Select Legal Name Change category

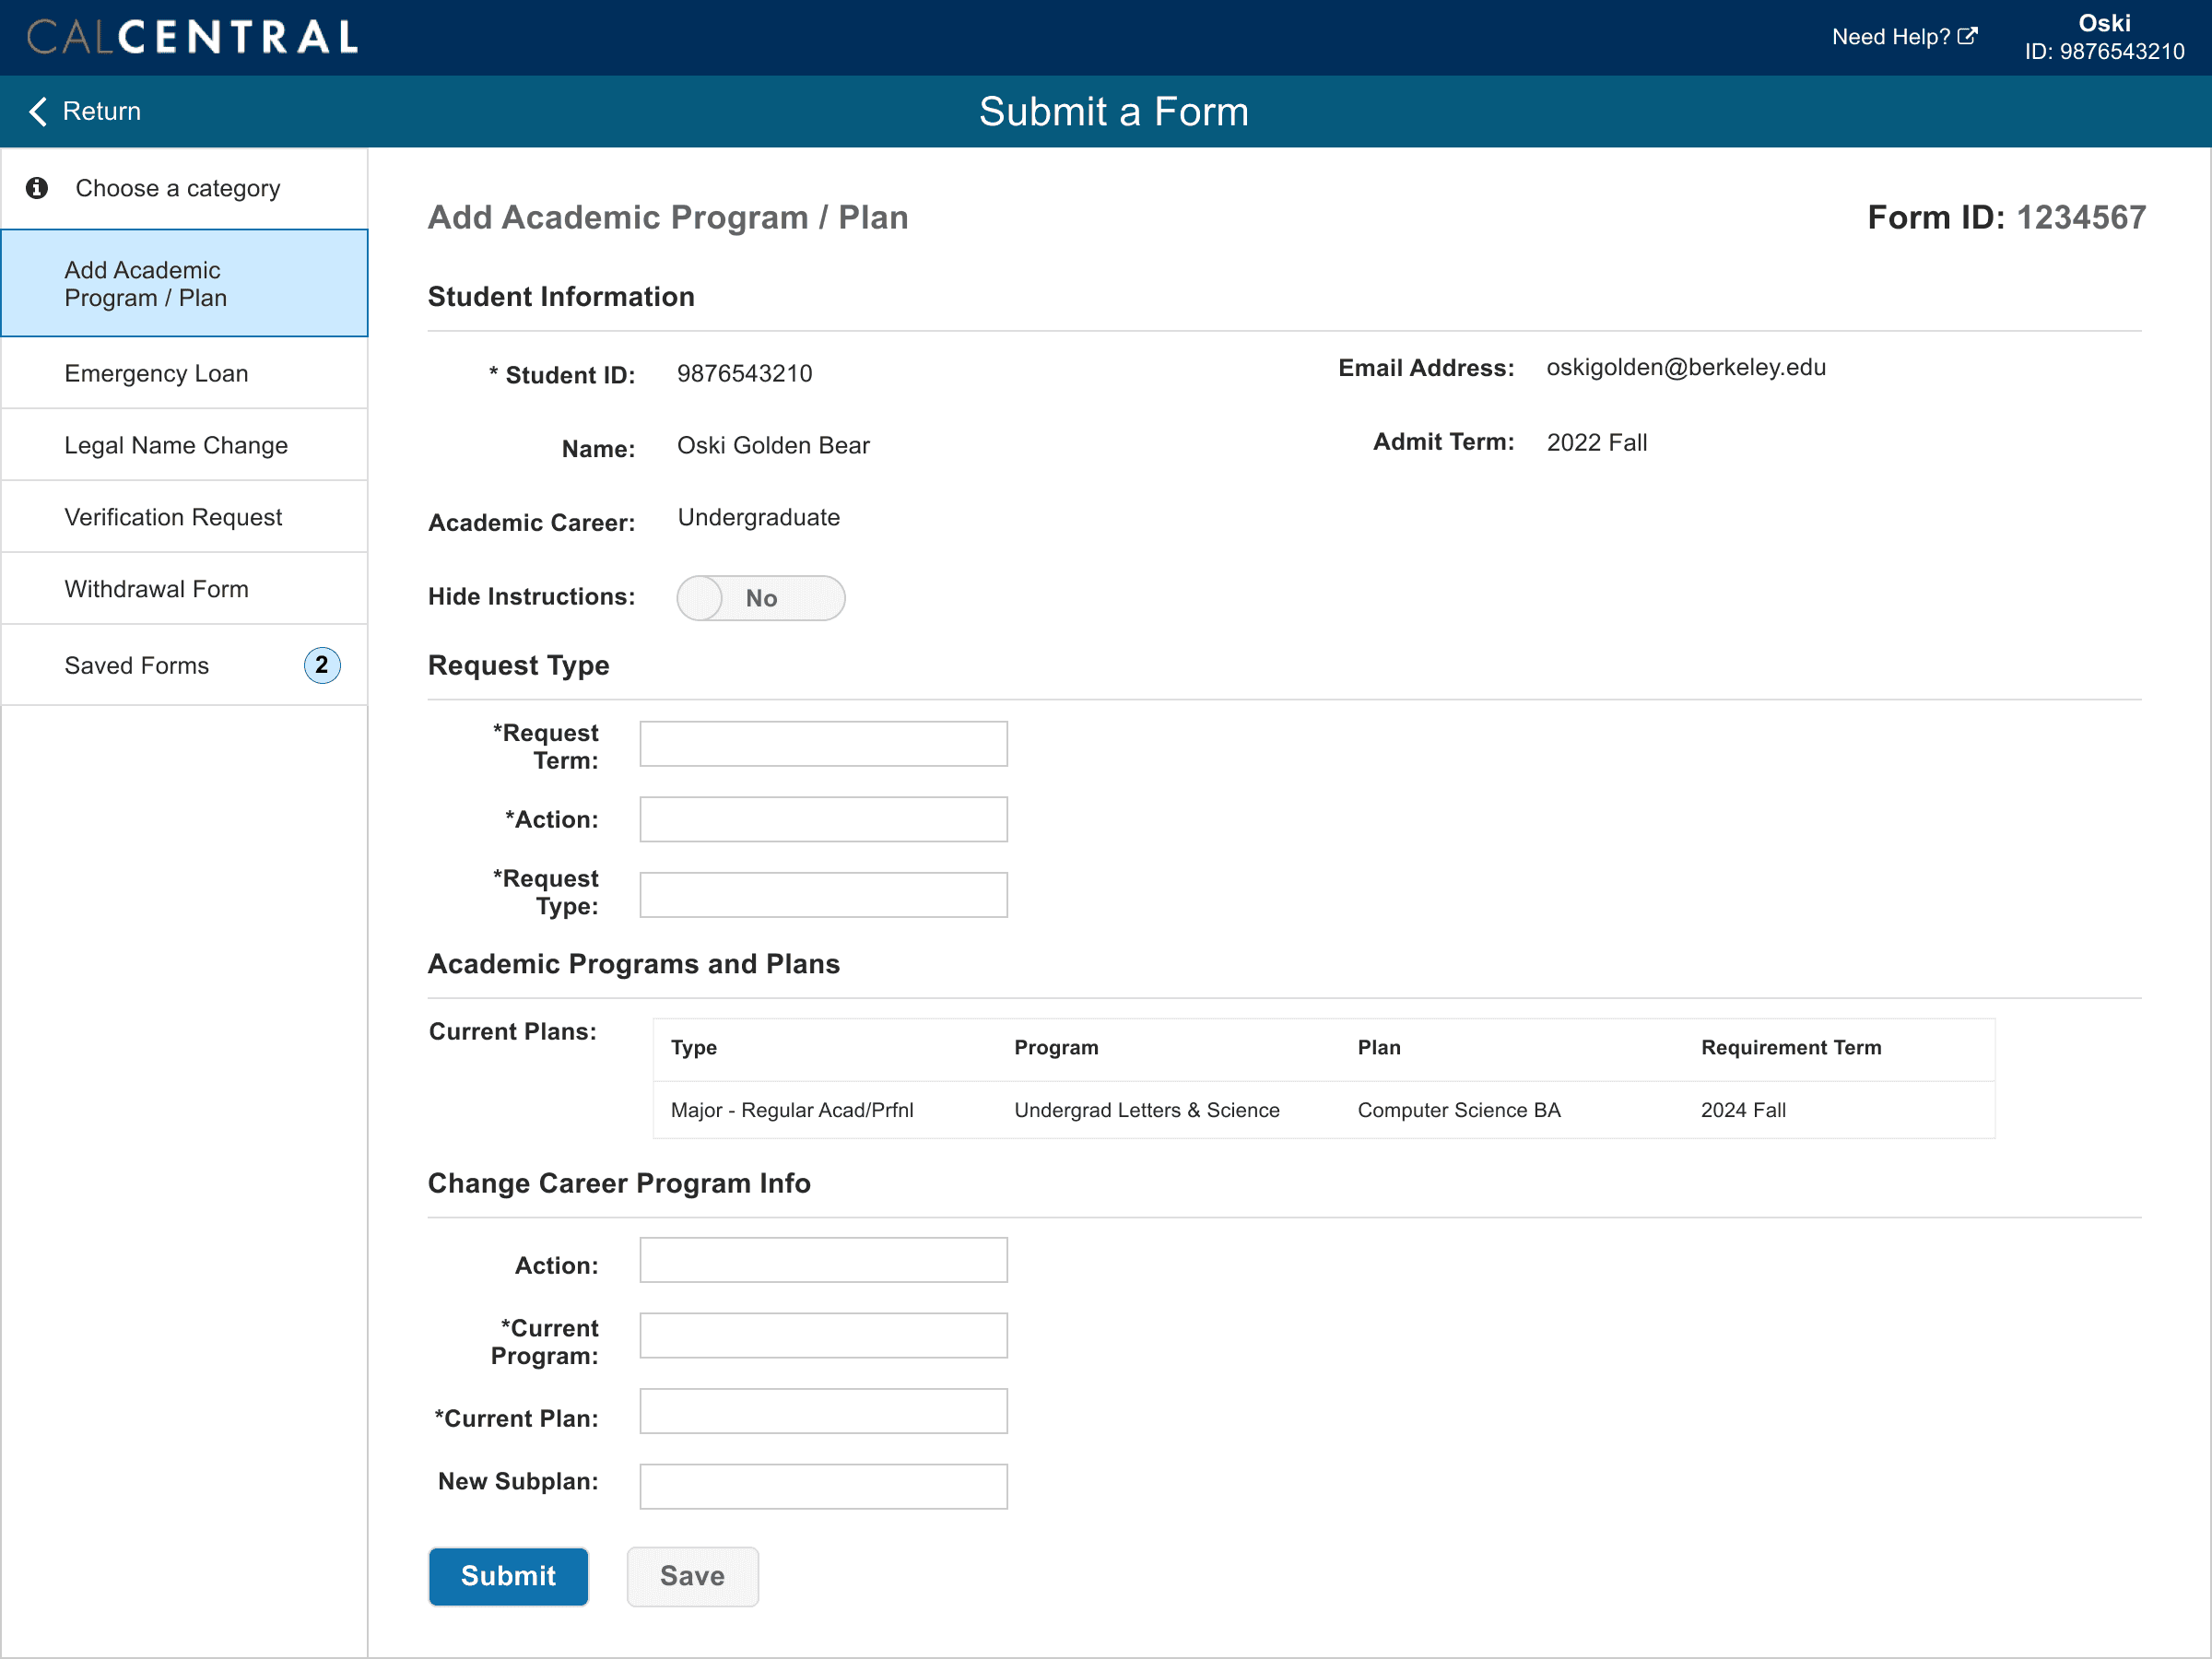[176, 445]
